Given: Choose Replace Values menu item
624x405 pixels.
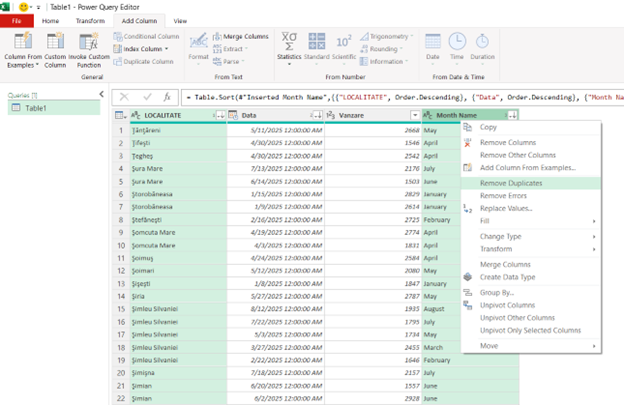Looking at the screenshot, I should click(531, 208).
